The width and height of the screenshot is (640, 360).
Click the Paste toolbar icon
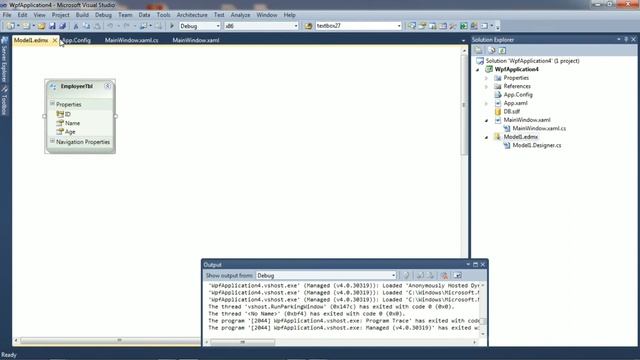pos(97,26)
